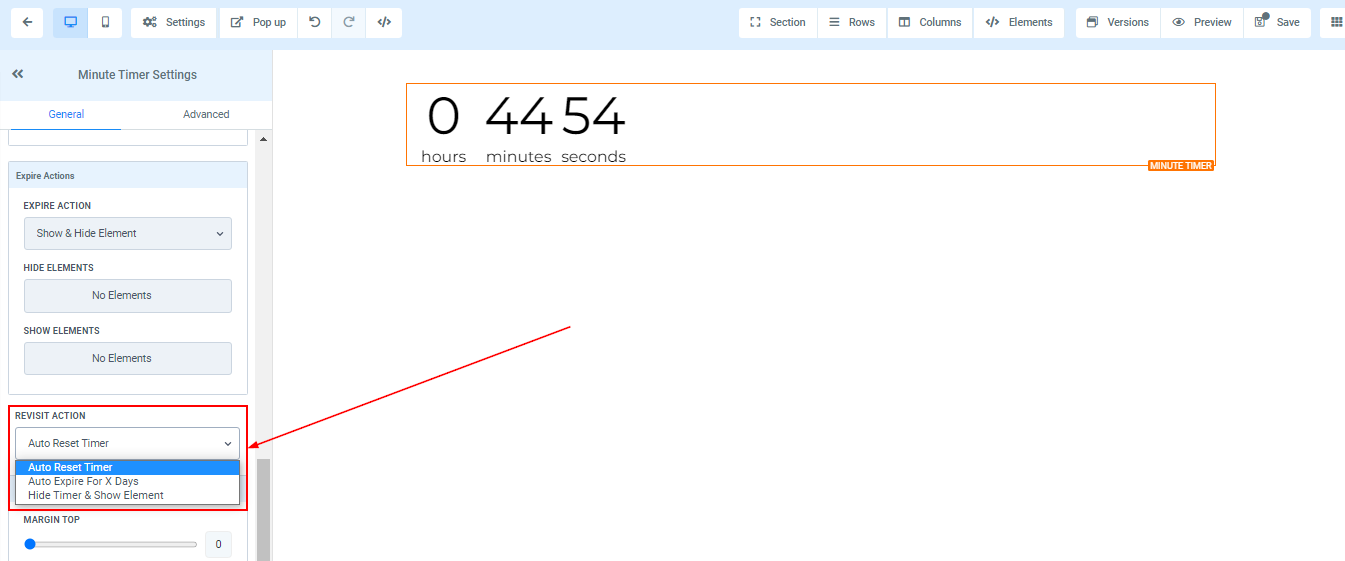Open the Elements toolbar item
This screenshot has width=1345, height=561.
point(1018,22)
